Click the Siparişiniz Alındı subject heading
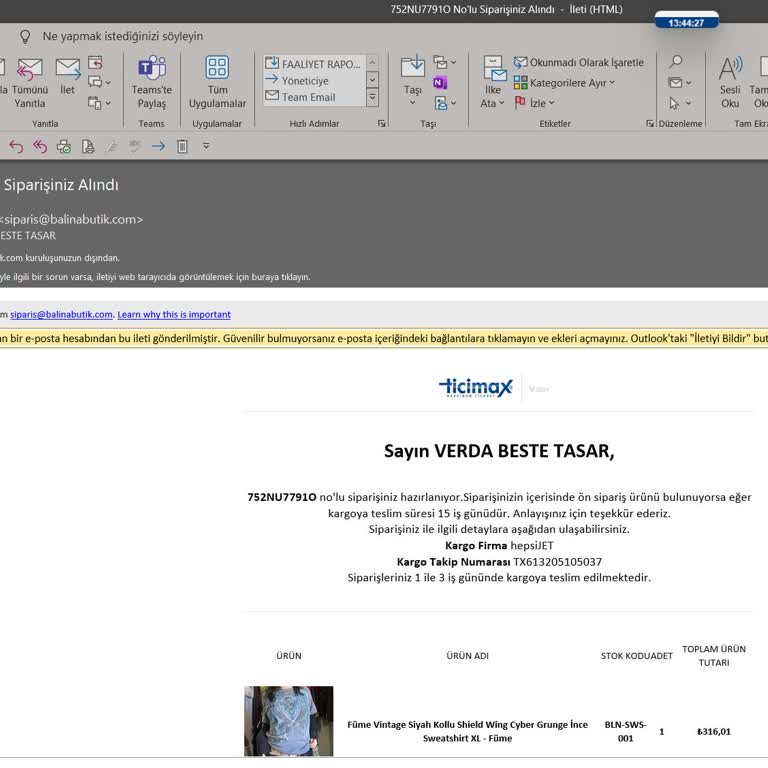 tap(61, 185)
